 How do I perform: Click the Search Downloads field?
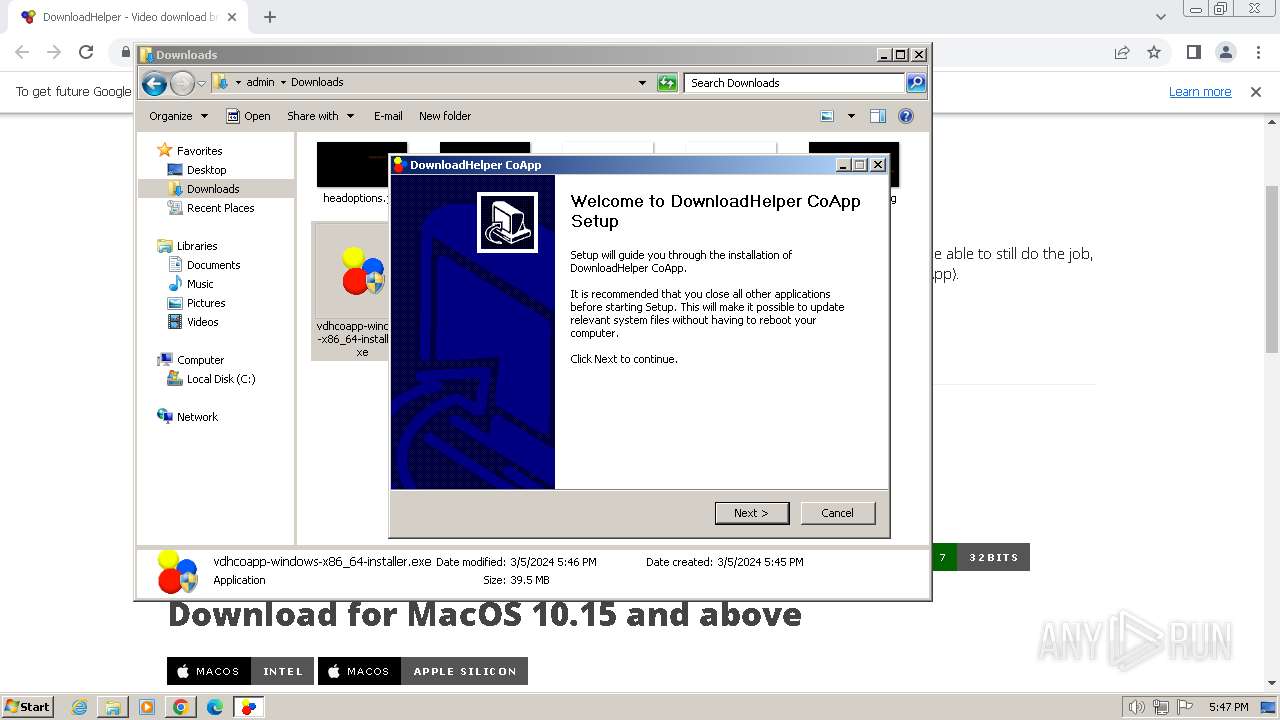pos(795,83)
